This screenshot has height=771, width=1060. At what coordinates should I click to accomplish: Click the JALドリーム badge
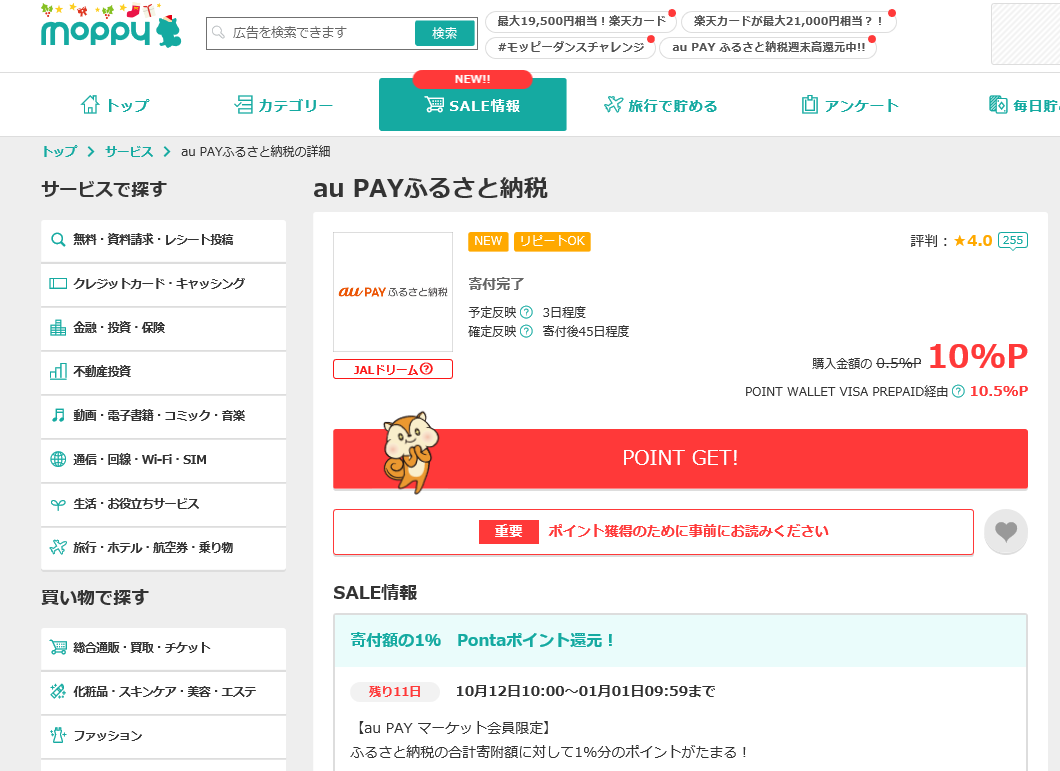pyautogui.click(x=393, y=369)
